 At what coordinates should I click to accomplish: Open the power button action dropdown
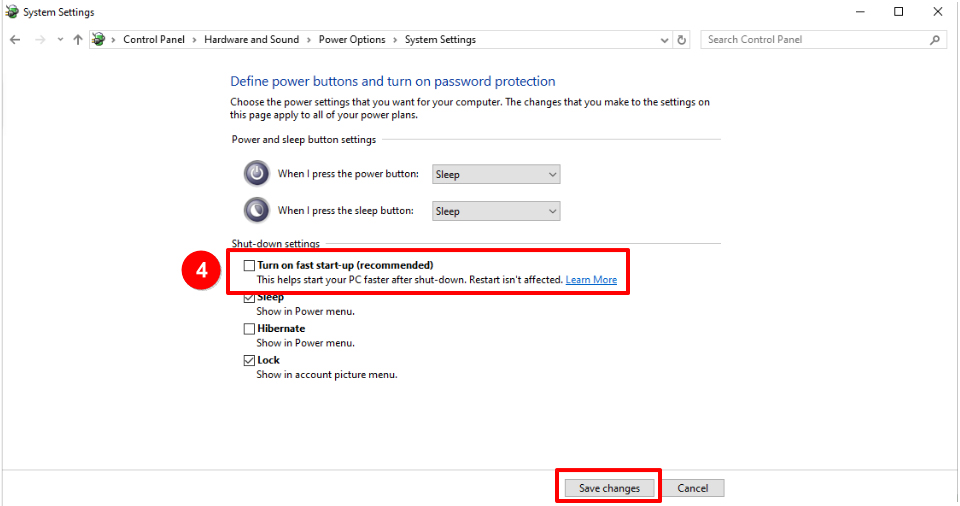[x=496, y=174]
